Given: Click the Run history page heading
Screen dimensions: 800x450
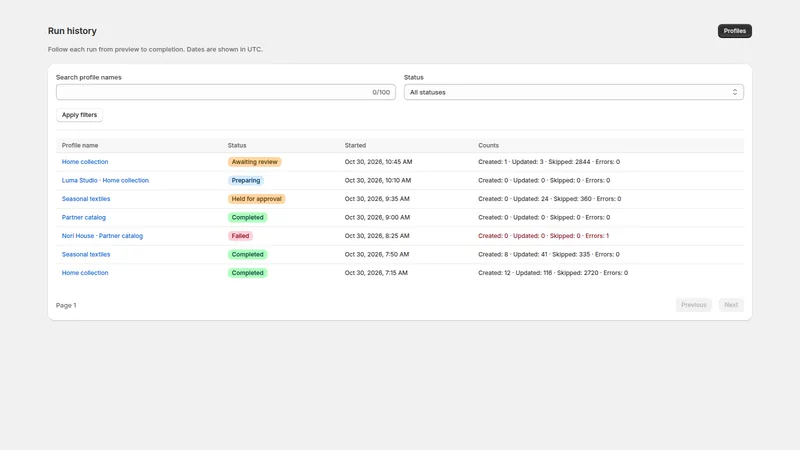Looking at the screenshot, I should [x=72, y=31].
